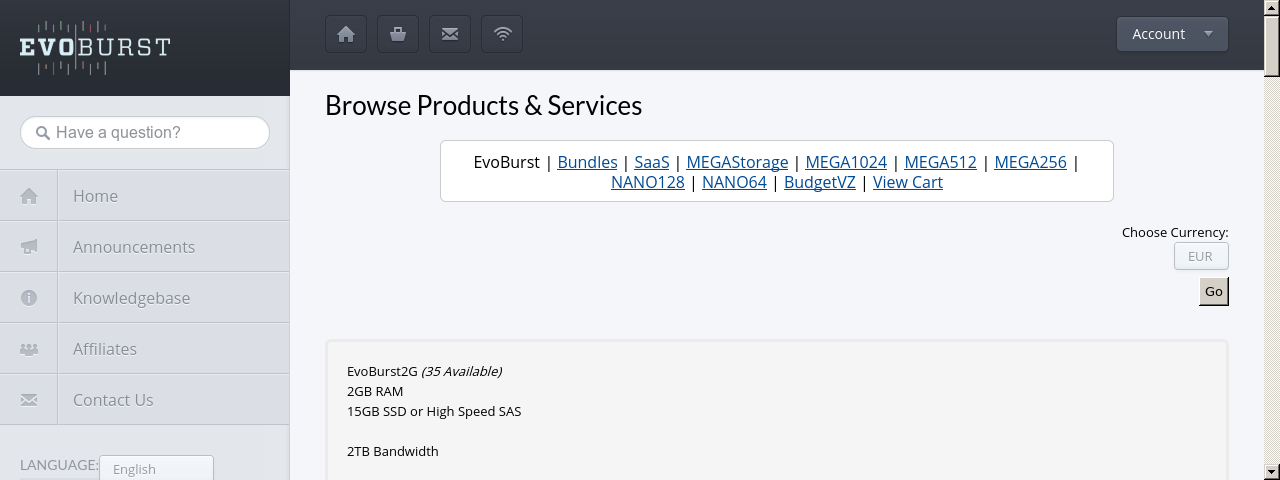Click the scrollbar up arrow
The height and width of the screenshot is (480, 1280).
click(x=1272, y=8)
